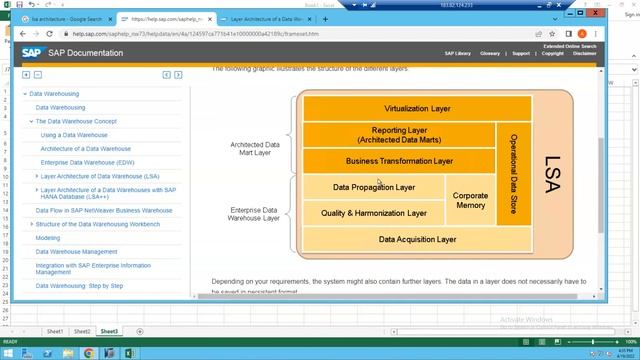This screenshot has height=360, width=640.
Task: Click the Virtualization Layer box in the diagram
Action: (x=417, y=109)
